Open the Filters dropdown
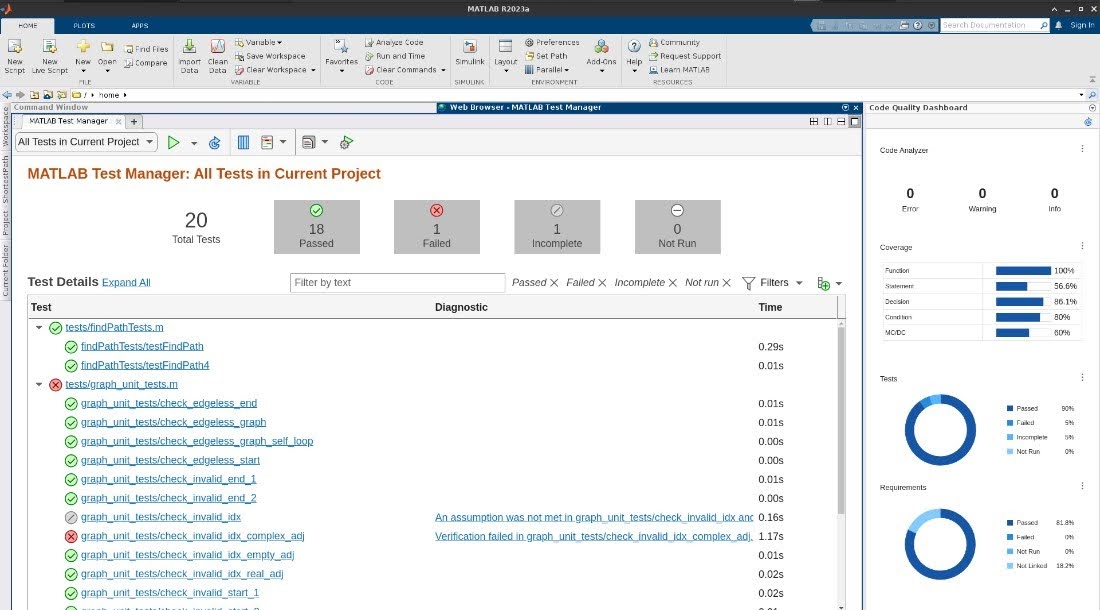 773,283
